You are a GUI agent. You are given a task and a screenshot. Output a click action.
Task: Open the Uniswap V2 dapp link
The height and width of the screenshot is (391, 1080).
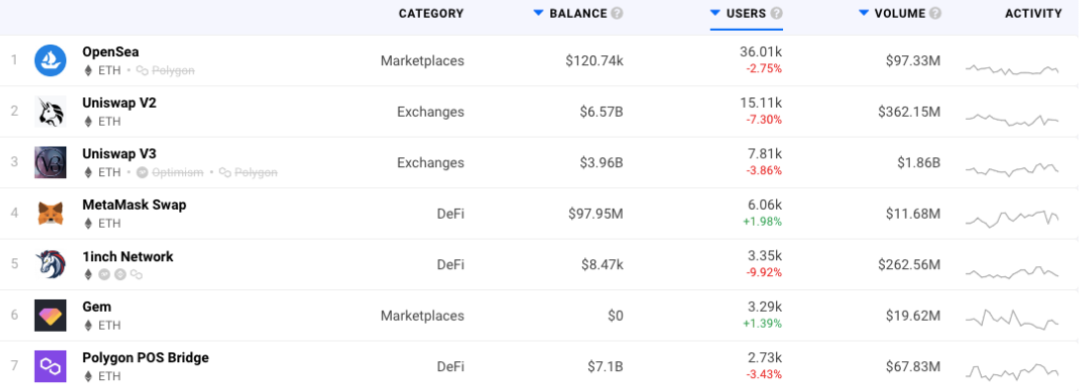pos(119,103)
